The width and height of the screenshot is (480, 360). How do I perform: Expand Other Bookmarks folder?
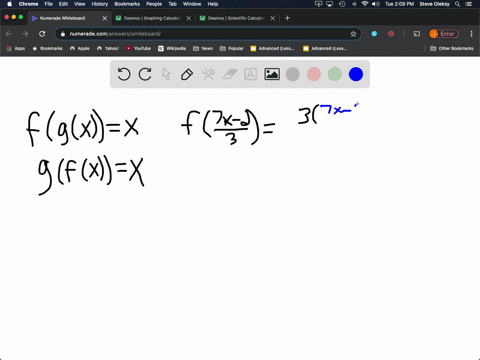point(452,48)
